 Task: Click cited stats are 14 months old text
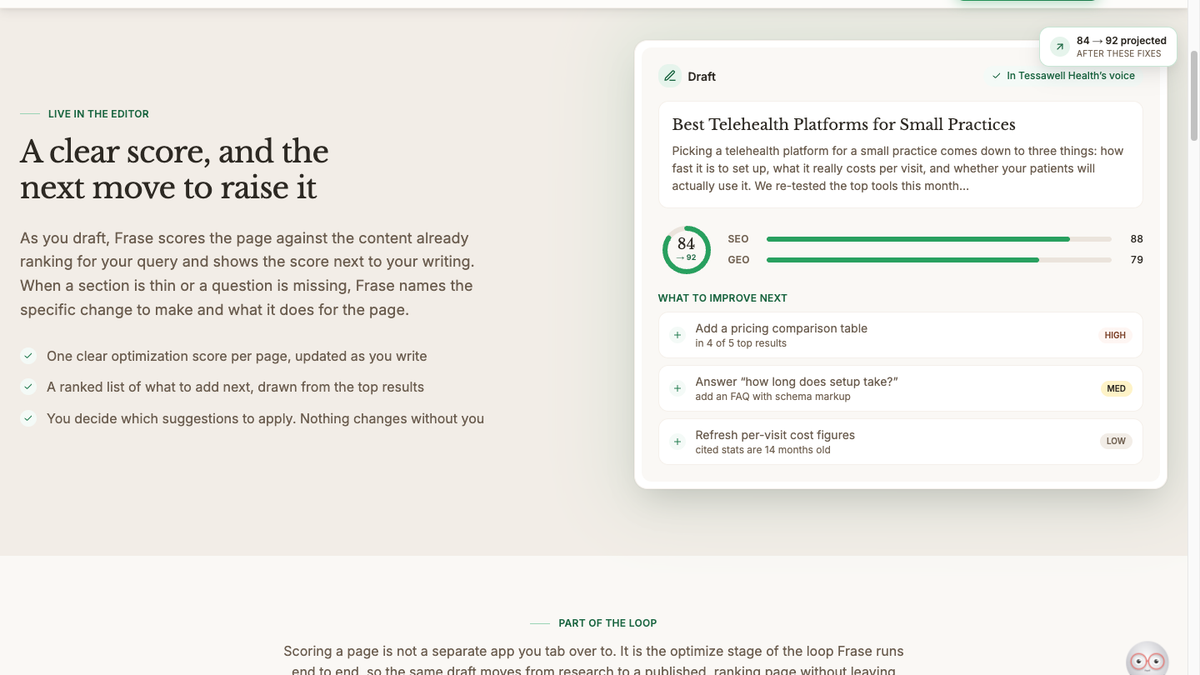coord(762,450)
